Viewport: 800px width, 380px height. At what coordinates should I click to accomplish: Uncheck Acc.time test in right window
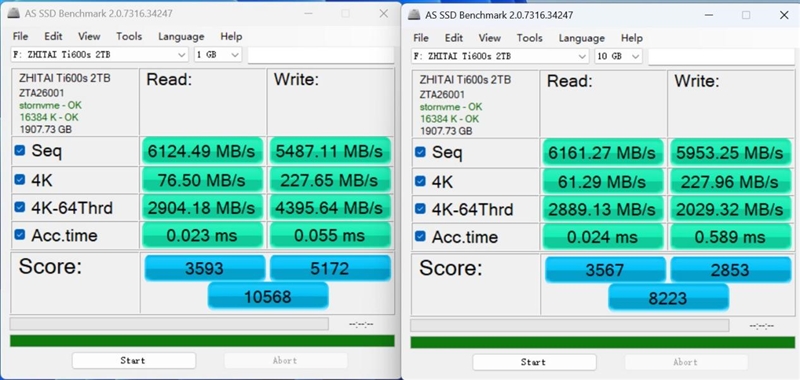click(420, 236)
